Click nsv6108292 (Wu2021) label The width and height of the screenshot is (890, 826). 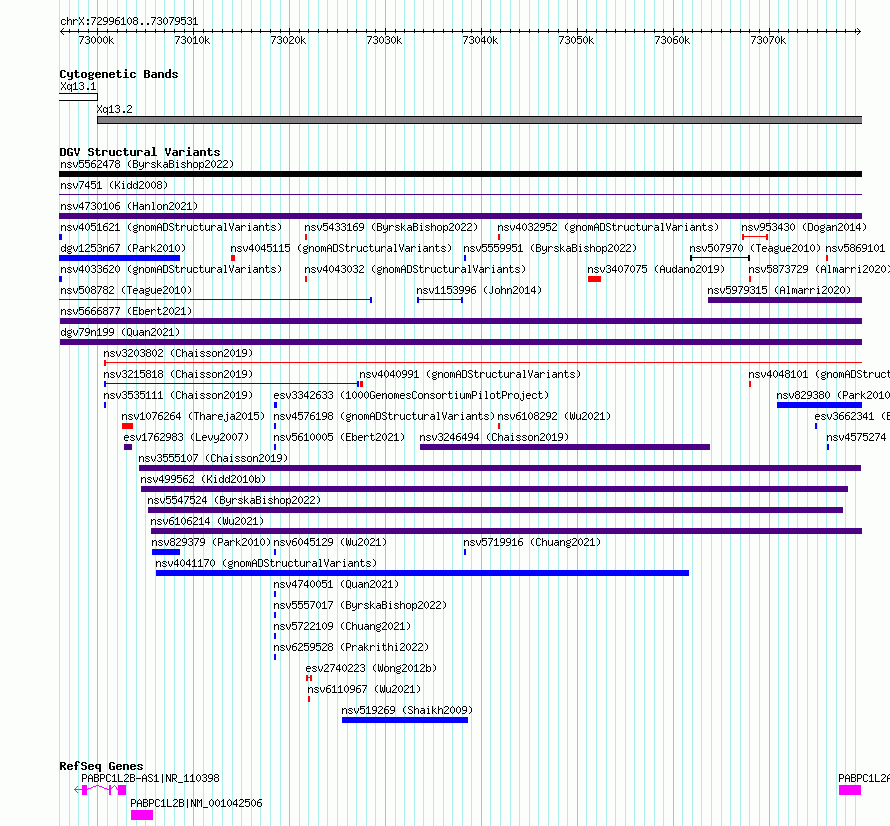554,416
